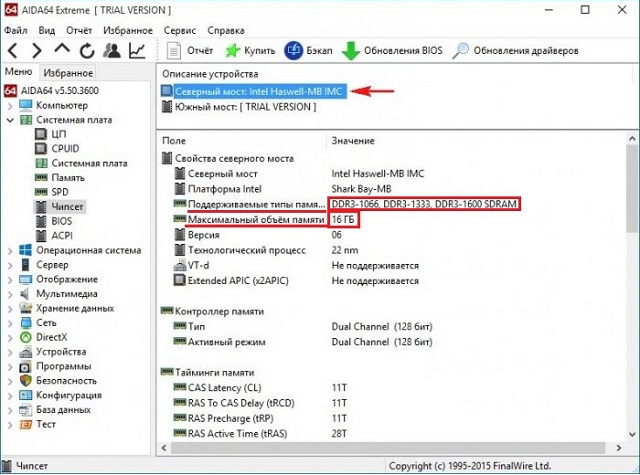Expand the DirectX tree node

click(10, 338)
